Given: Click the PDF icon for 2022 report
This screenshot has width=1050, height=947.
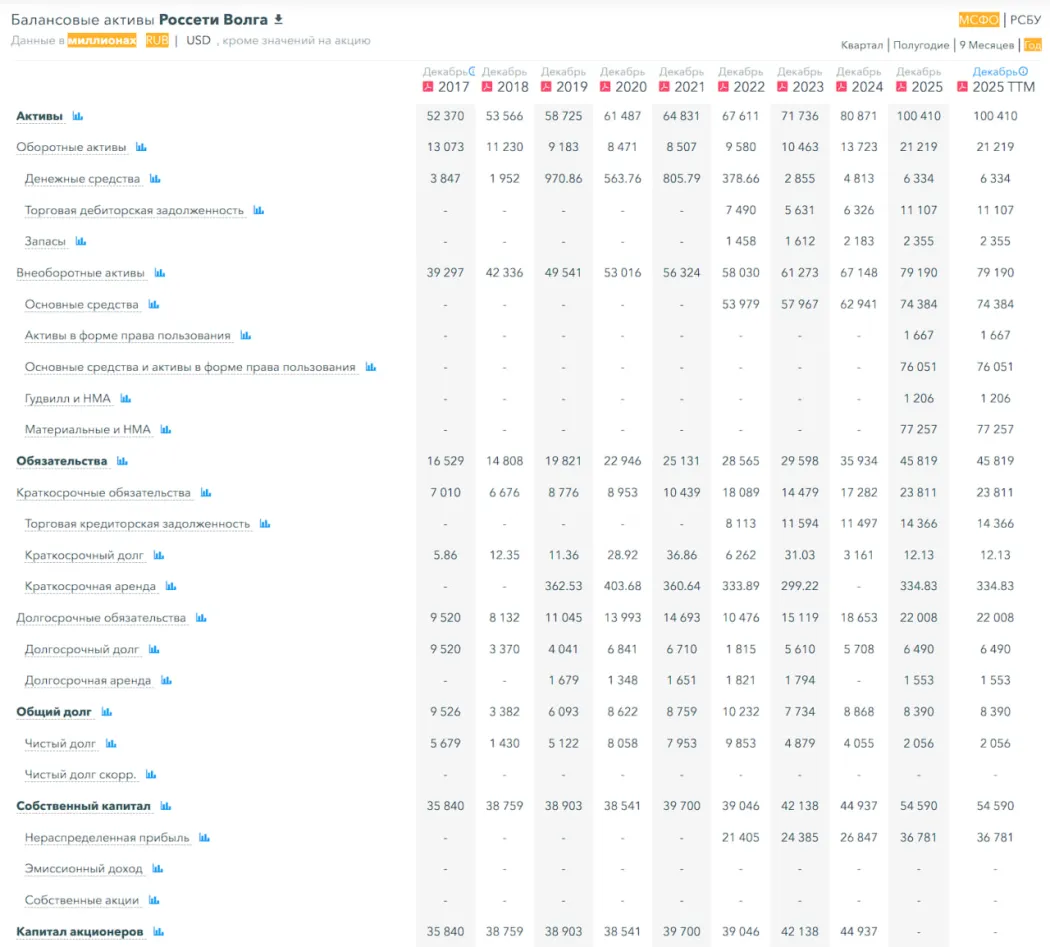Looking at the screenshot, I should pyautogui.click(x=724, y=87).
